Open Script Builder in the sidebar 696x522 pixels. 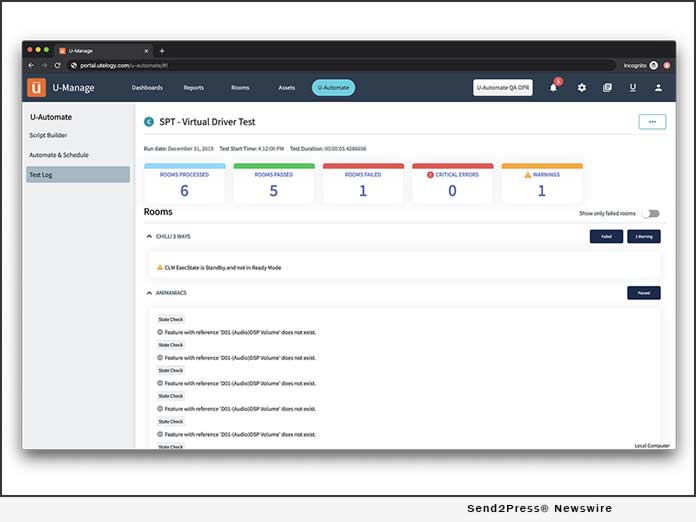49,135
